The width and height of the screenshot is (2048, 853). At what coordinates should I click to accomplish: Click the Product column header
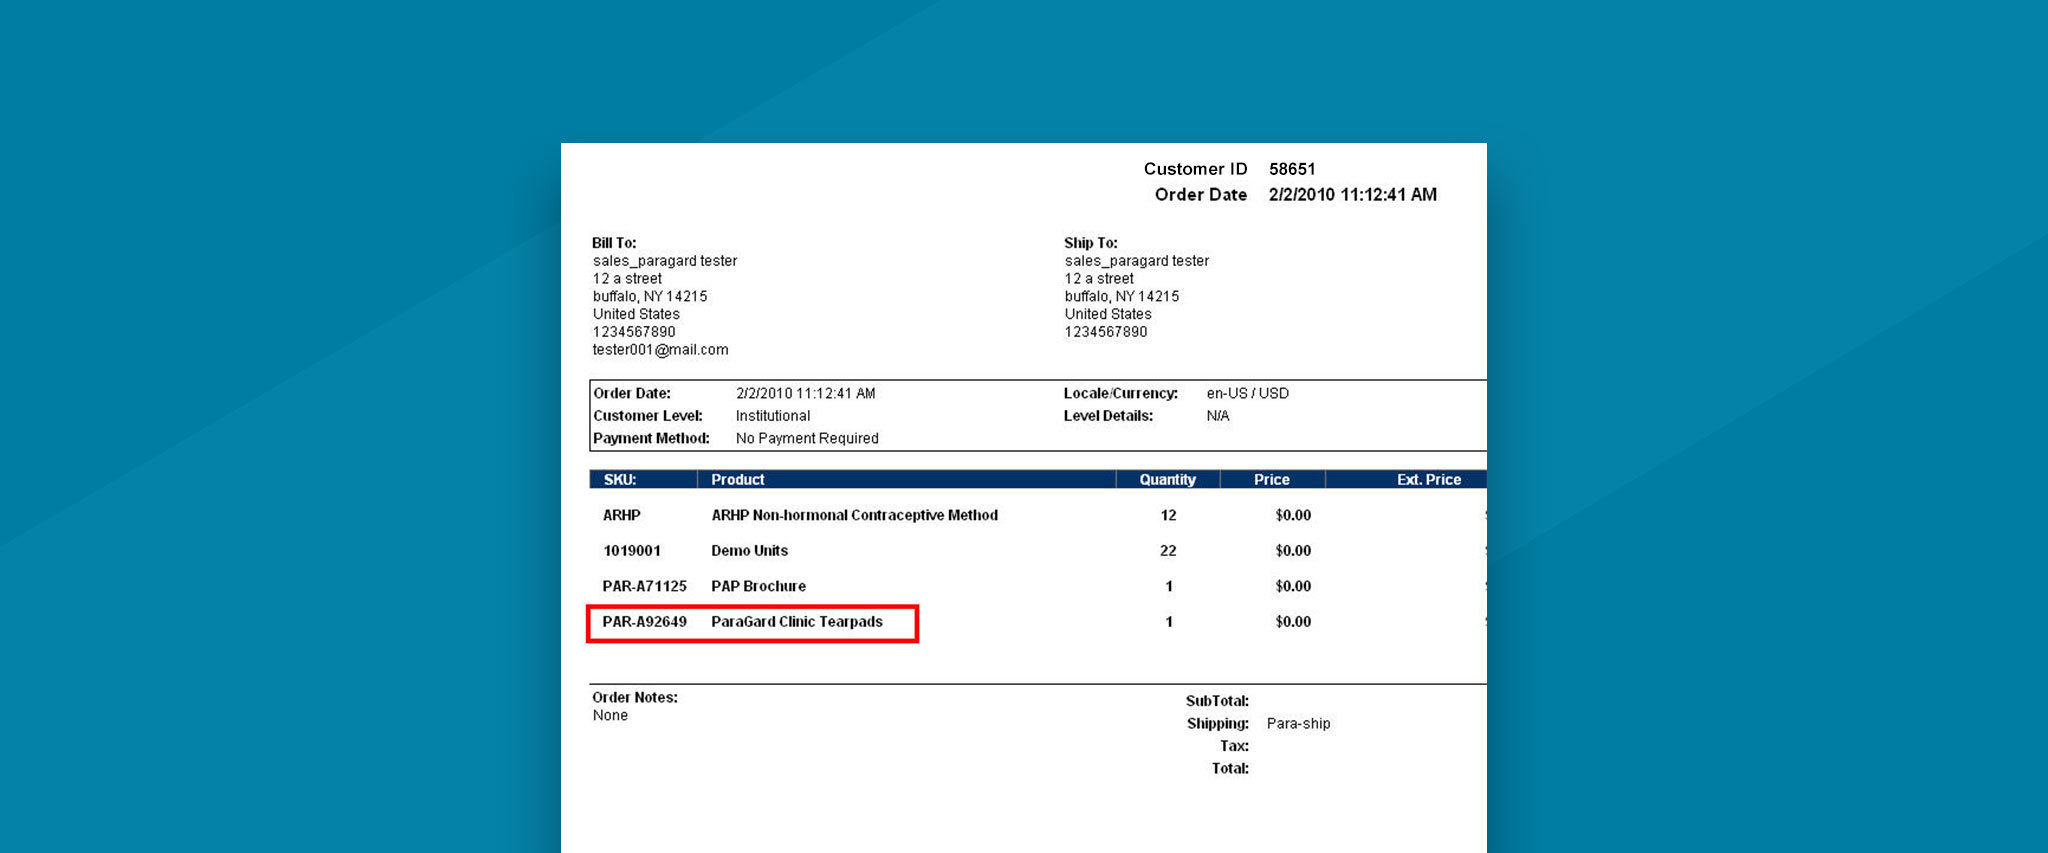point(738,480)
